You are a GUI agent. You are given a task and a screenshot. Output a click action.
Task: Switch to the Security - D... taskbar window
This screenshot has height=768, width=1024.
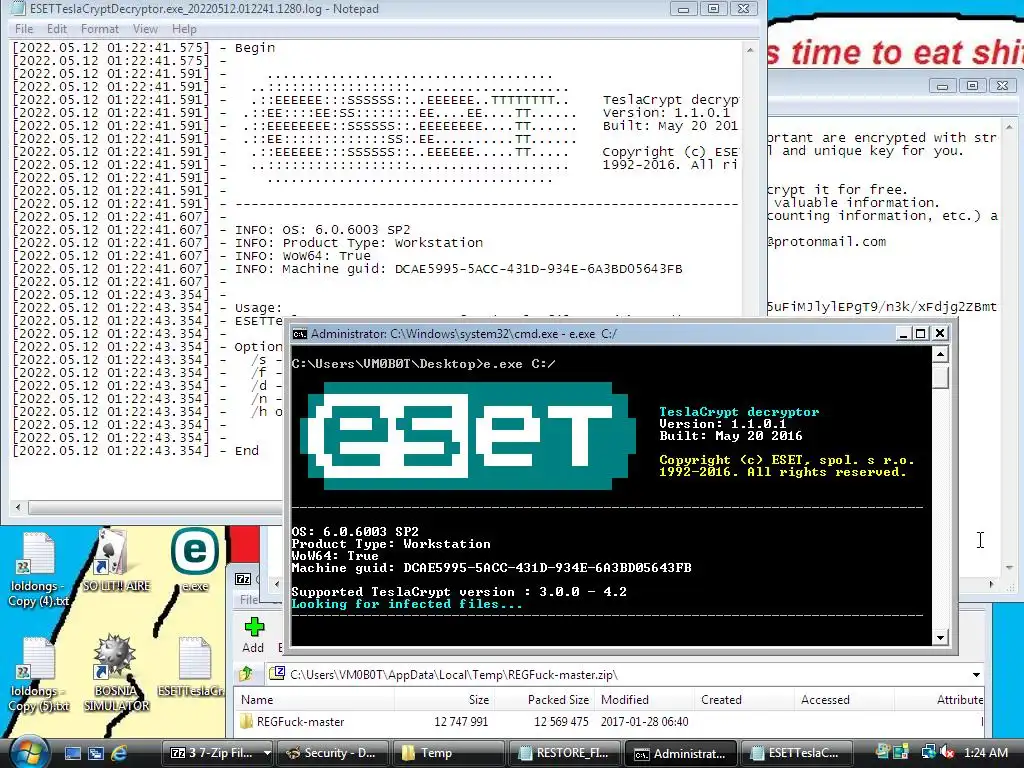point(333,753)
